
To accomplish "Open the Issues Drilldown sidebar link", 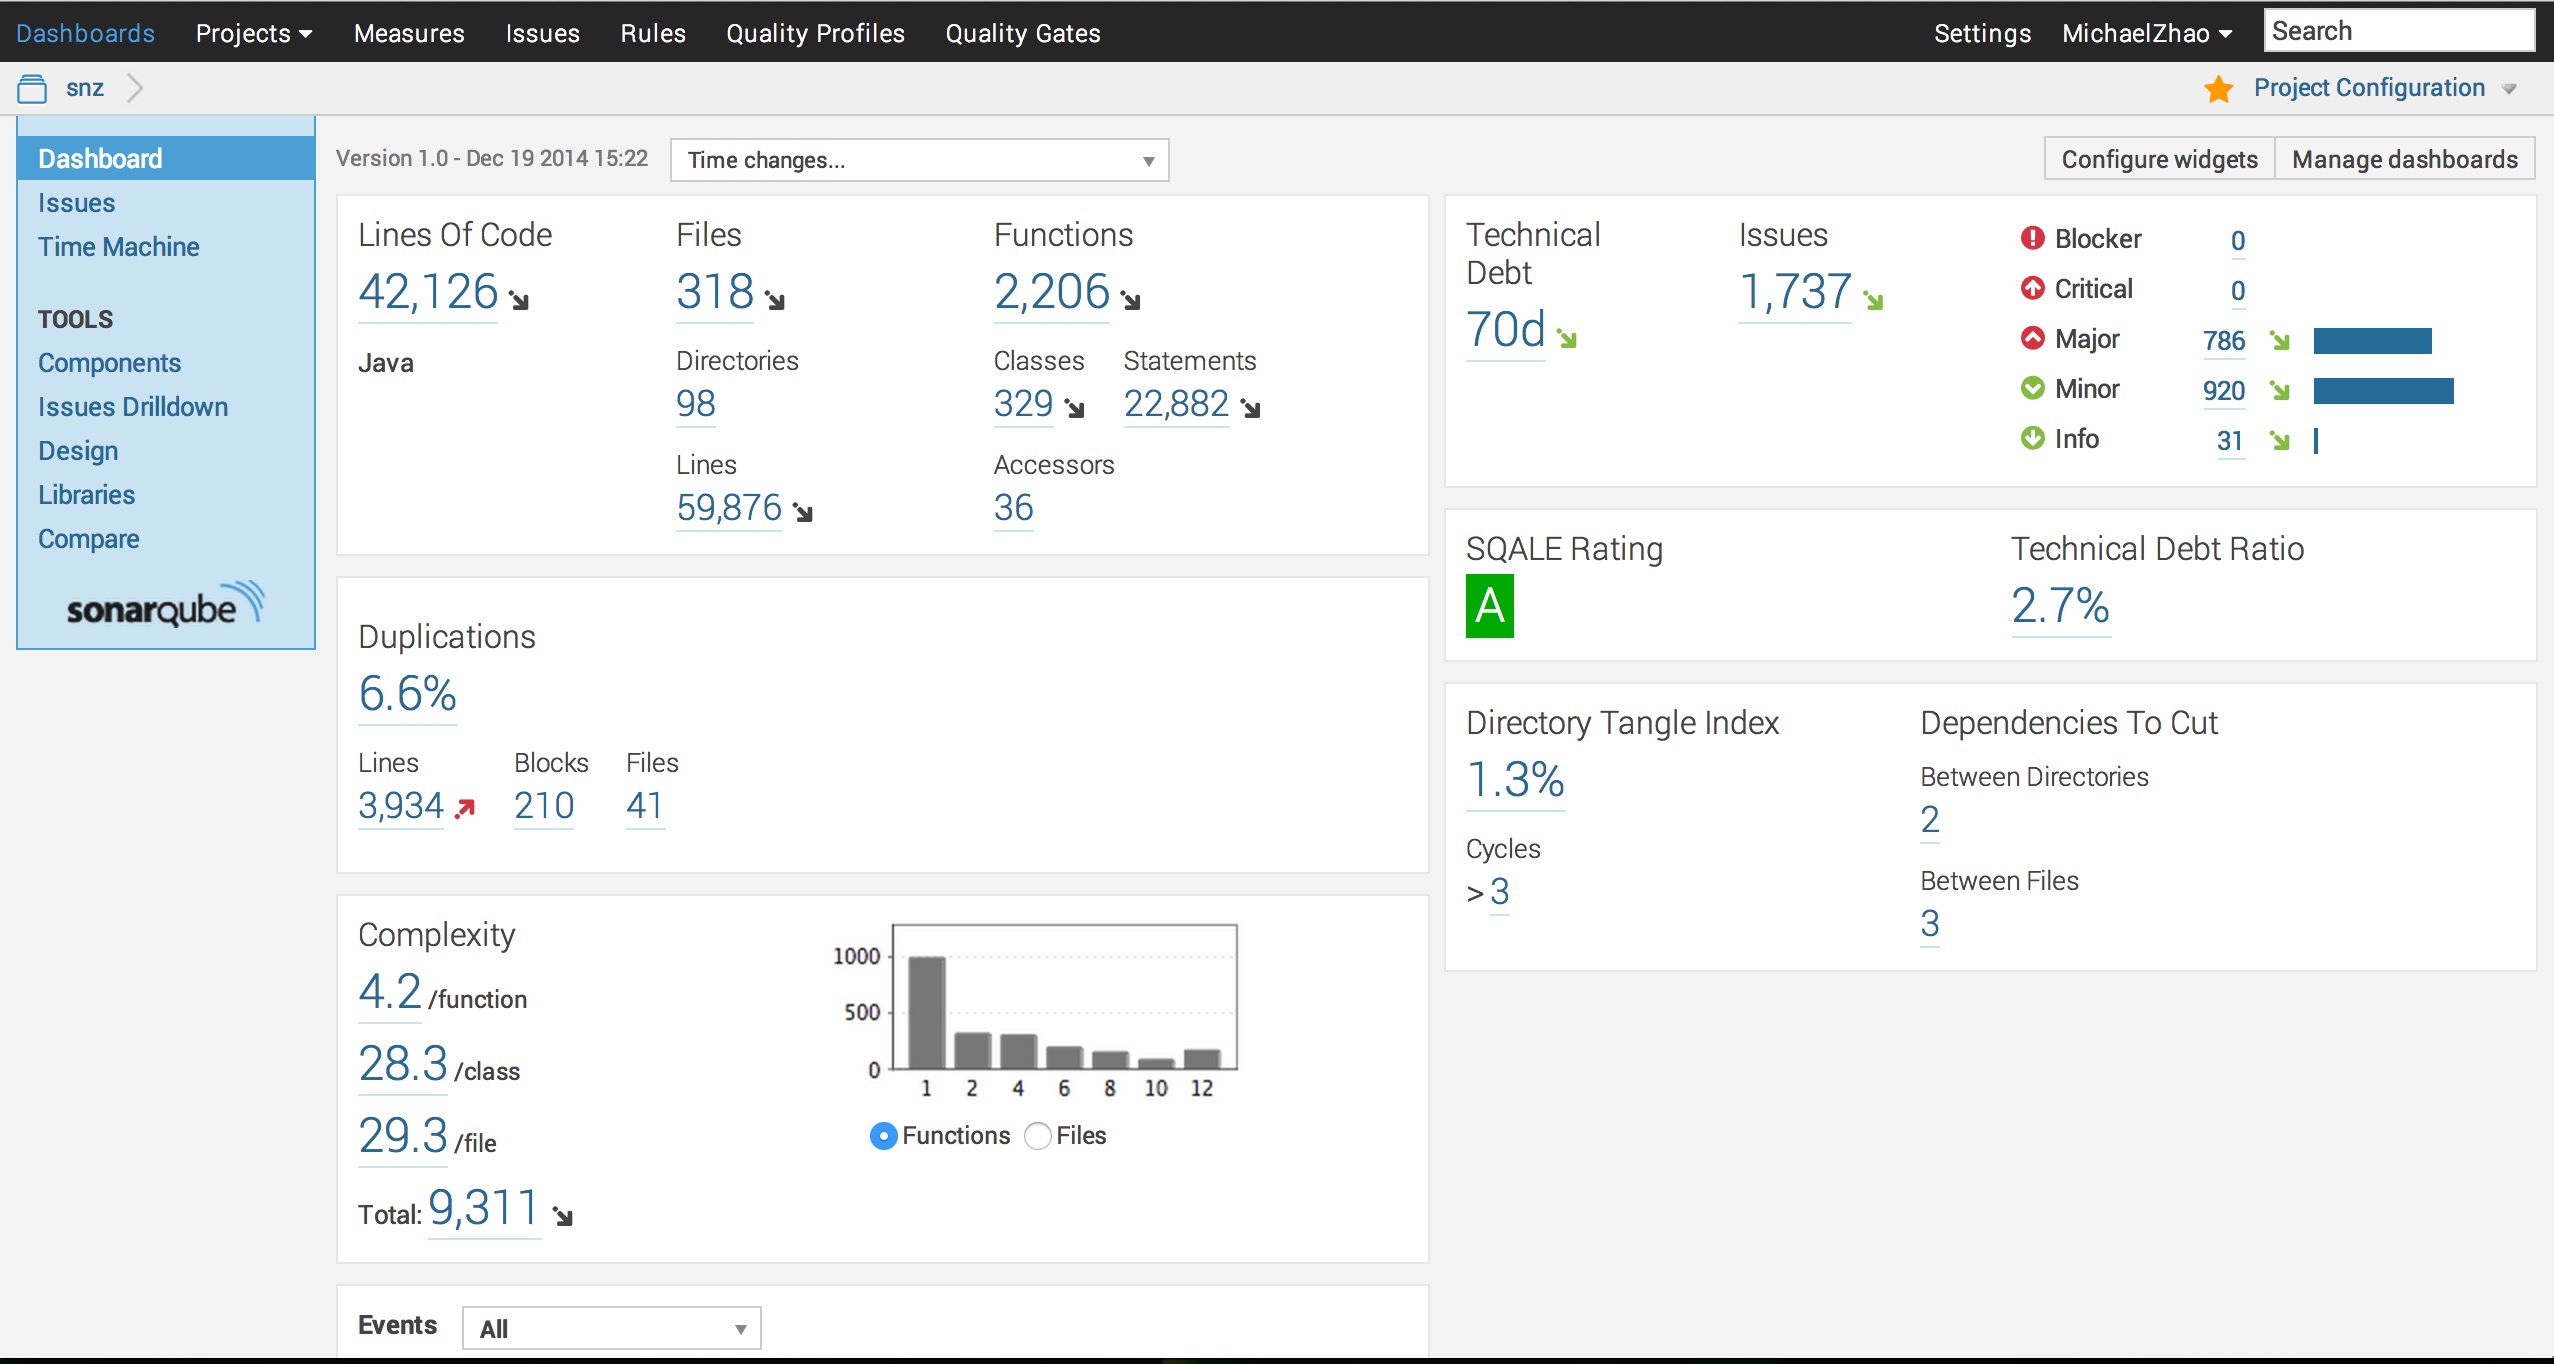I will pos(133,407).
